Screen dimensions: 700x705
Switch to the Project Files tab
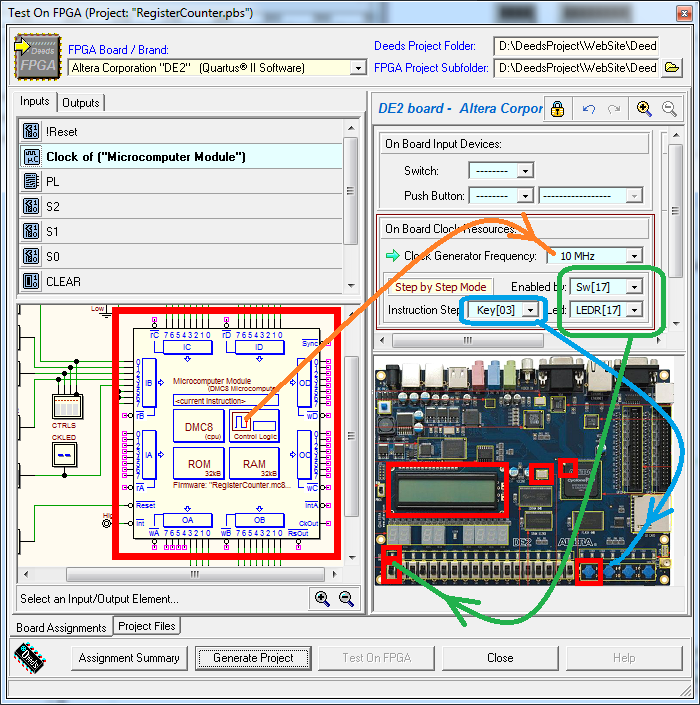(x=147, y=626)
